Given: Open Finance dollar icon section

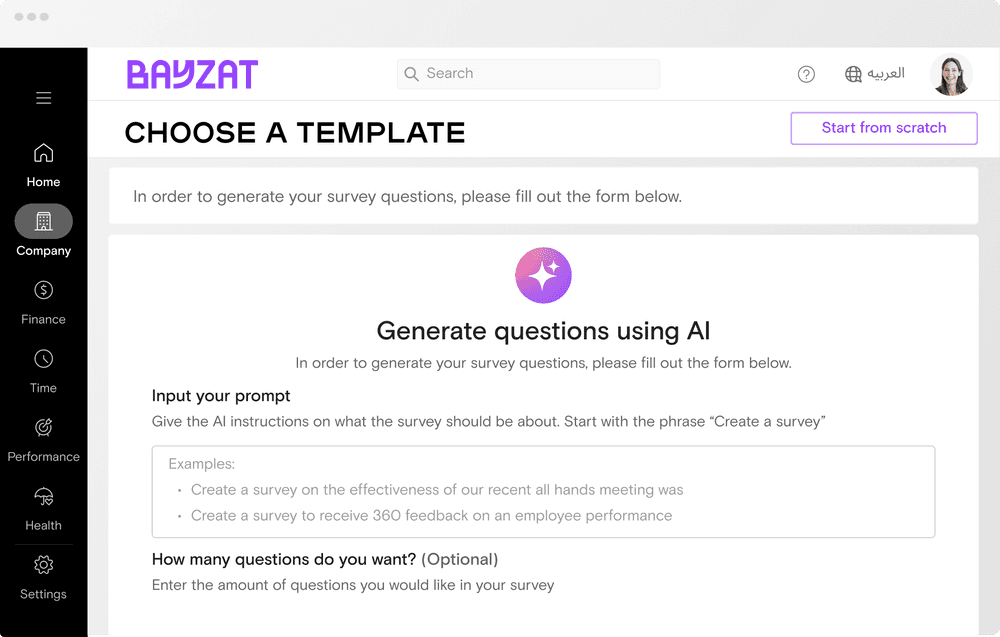Looking at the screenshot, I should (43, 290).
